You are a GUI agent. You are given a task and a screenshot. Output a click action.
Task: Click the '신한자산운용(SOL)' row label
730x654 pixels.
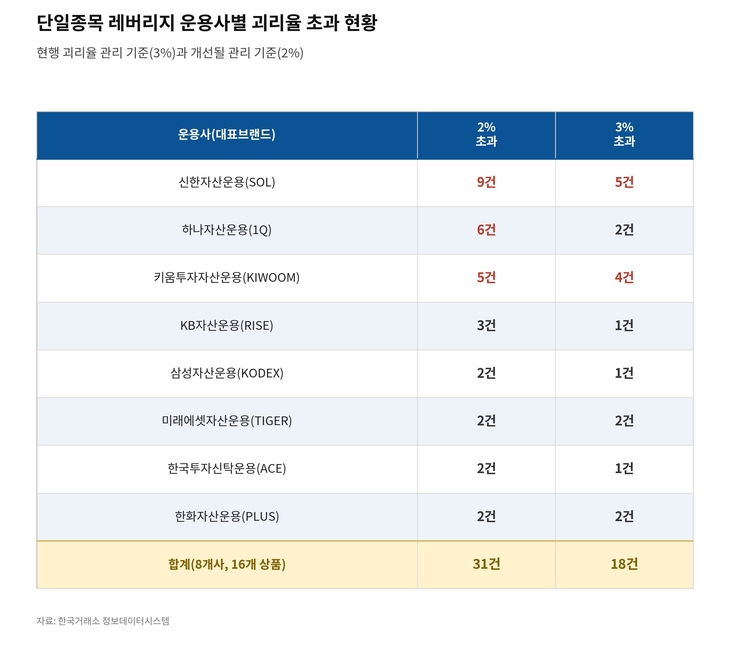tap(227, 182)
